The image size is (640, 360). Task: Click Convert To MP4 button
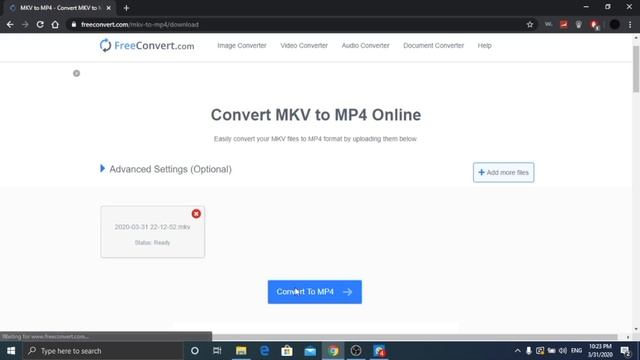[x=315, y=292]
